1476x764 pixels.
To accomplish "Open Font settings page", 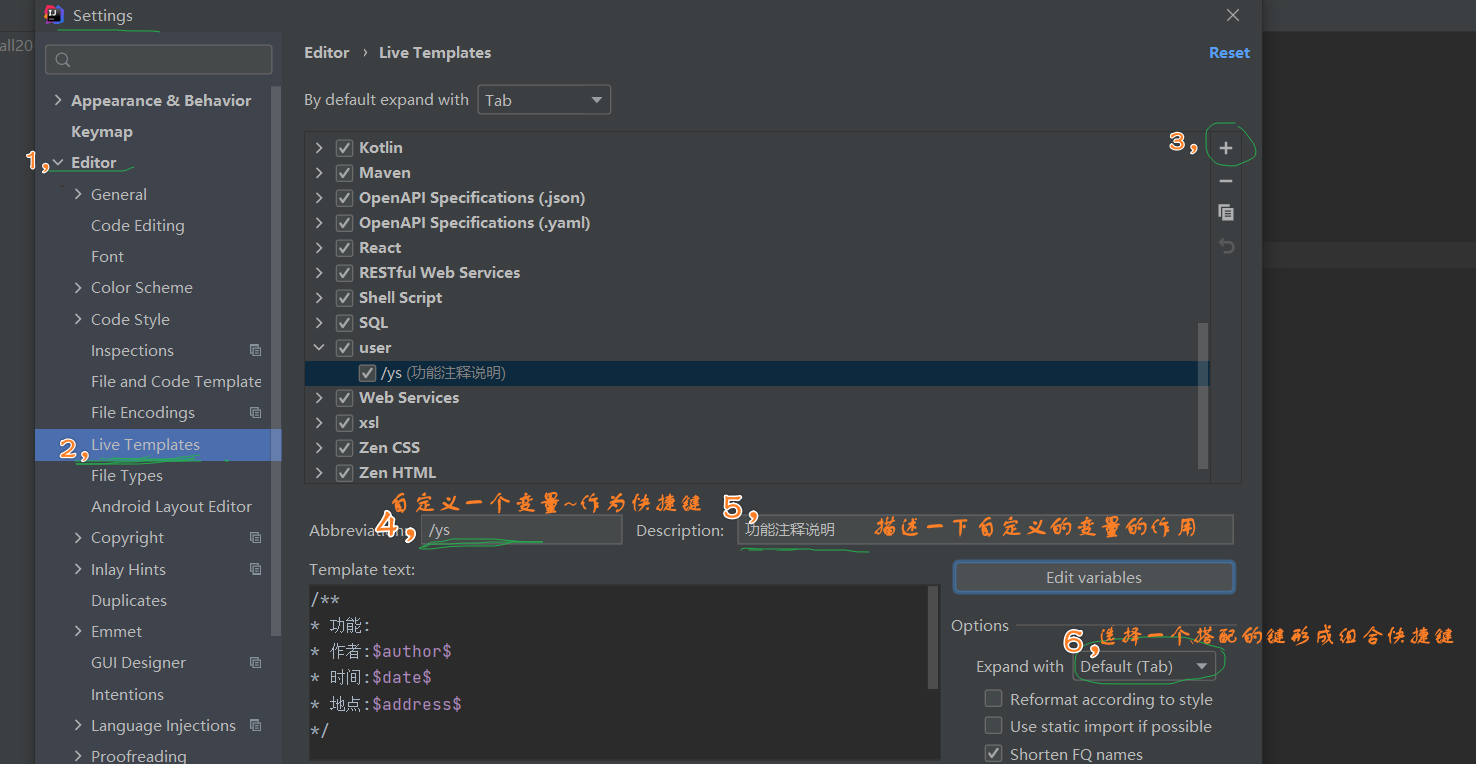I will coord(107,257).
